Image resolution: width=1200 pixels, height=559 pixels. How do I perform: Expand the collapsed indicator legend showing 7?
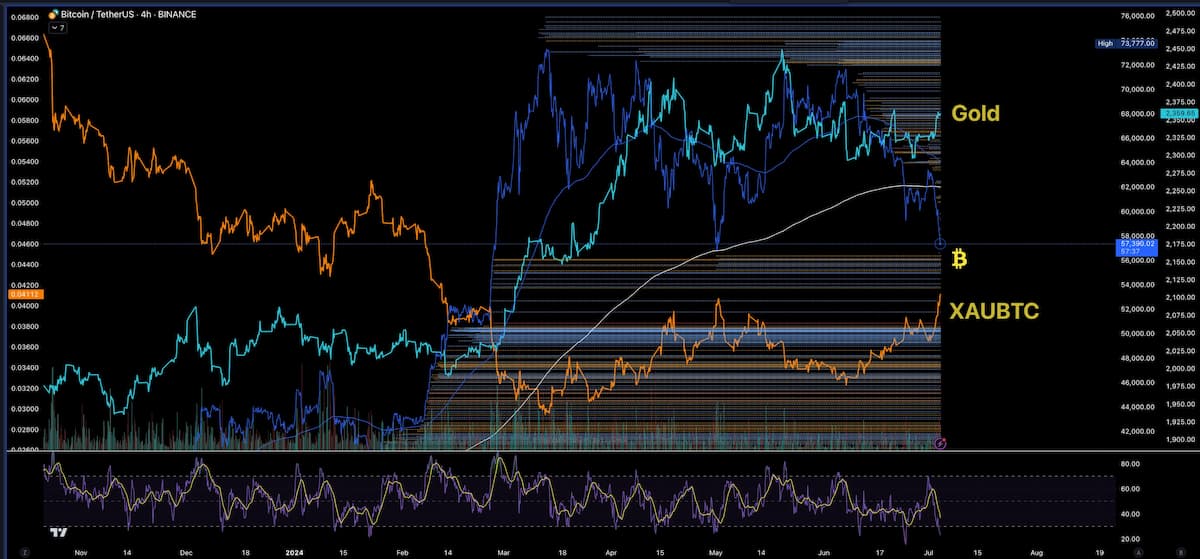(x=57, y=28)
